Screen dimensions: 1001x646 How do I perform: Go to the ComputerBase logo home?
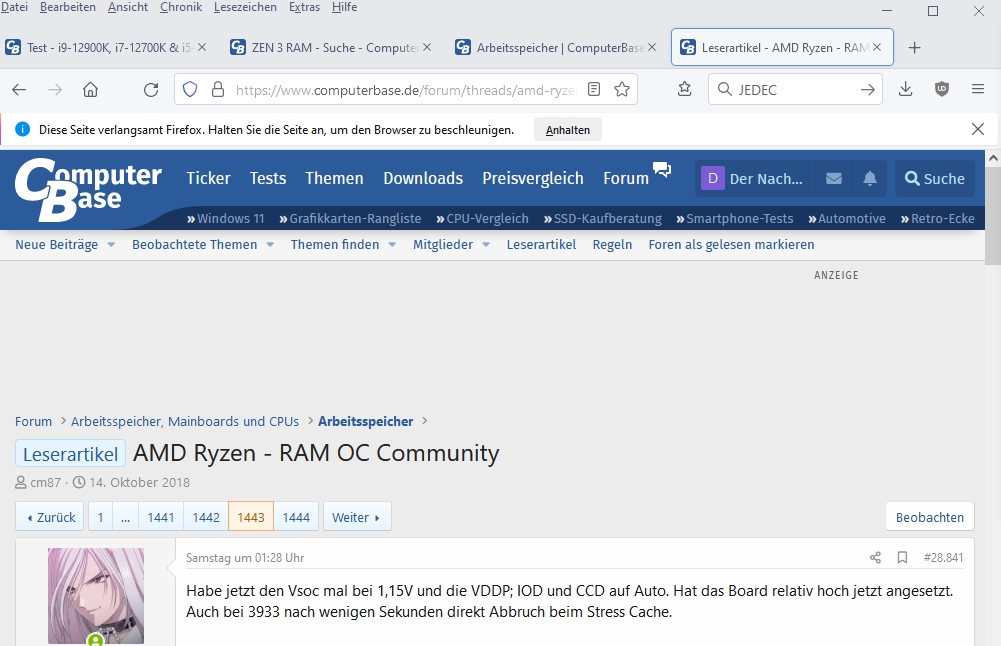(x=87, y=190)
